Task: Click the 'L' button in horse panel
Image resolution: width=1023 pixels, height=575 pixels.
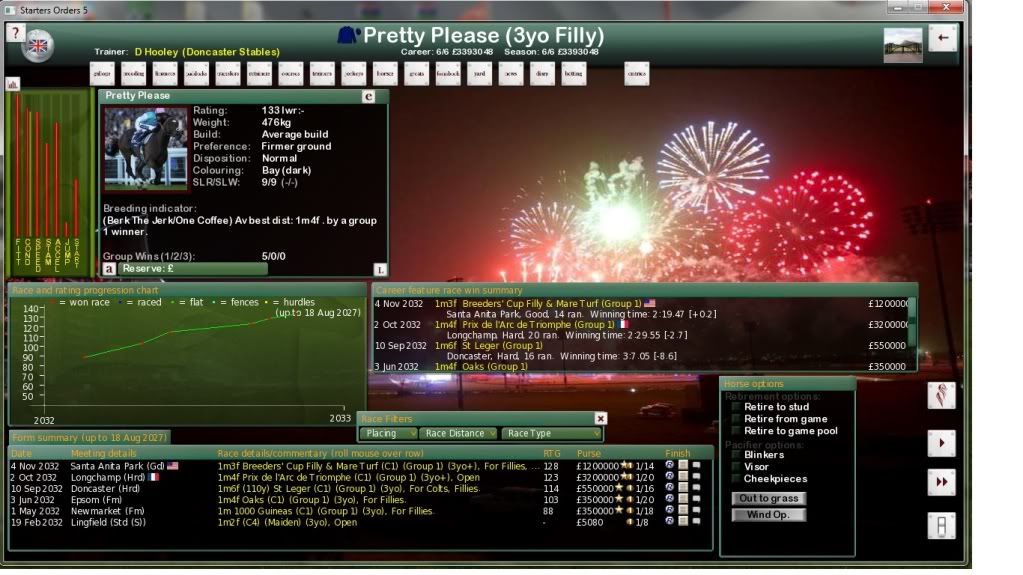Action: [x=380, y=269]
